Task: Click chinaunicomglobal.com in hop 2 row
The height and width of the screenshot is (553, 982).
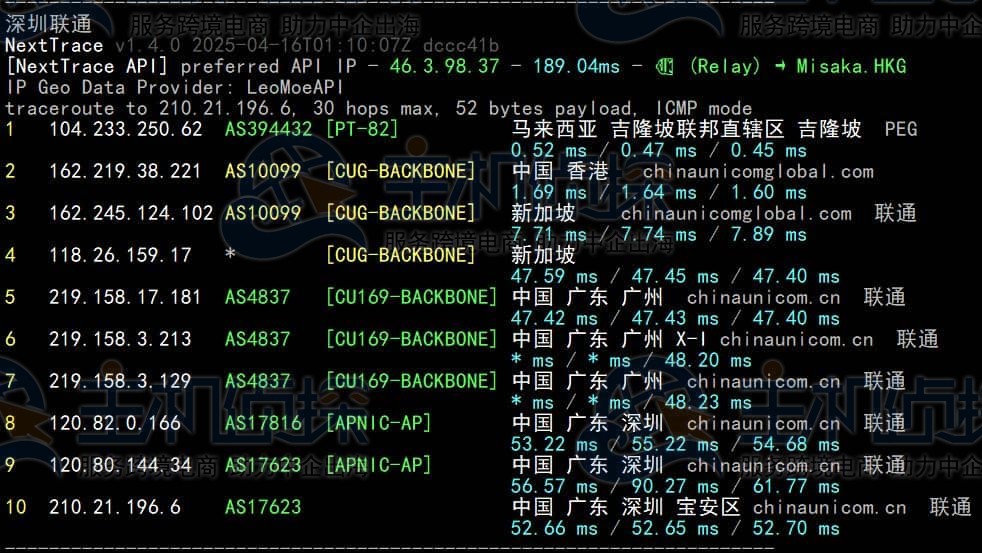Action: (x=758, y=172)
